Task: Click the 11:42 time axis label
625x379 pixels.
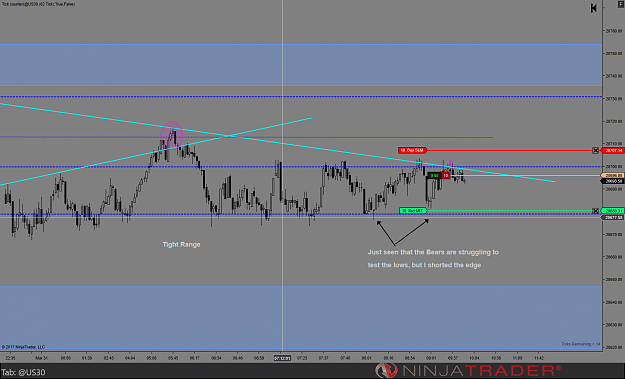Action: coord(539,358)
